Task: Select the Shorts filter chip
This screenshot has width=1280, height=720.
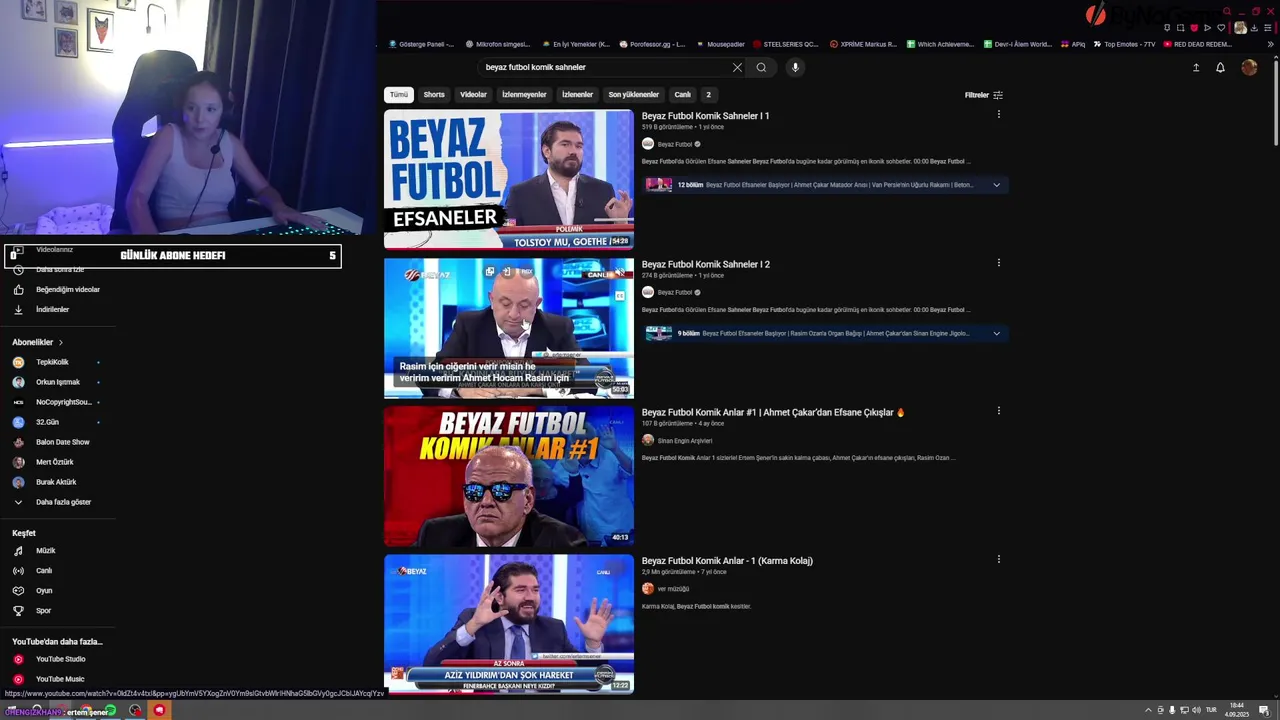Action: [434, 95]
